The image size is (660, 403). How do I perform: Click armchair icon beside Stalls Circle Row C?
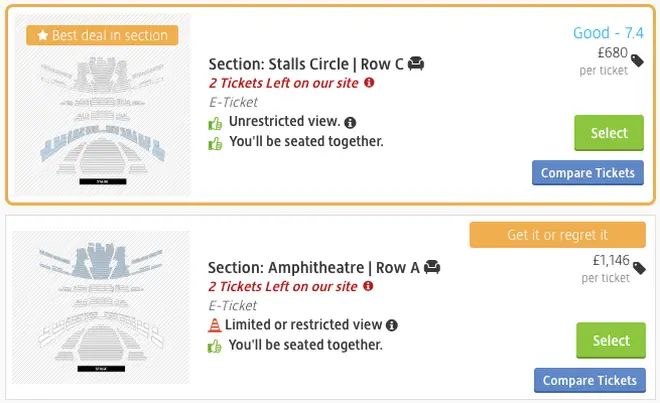416,64
